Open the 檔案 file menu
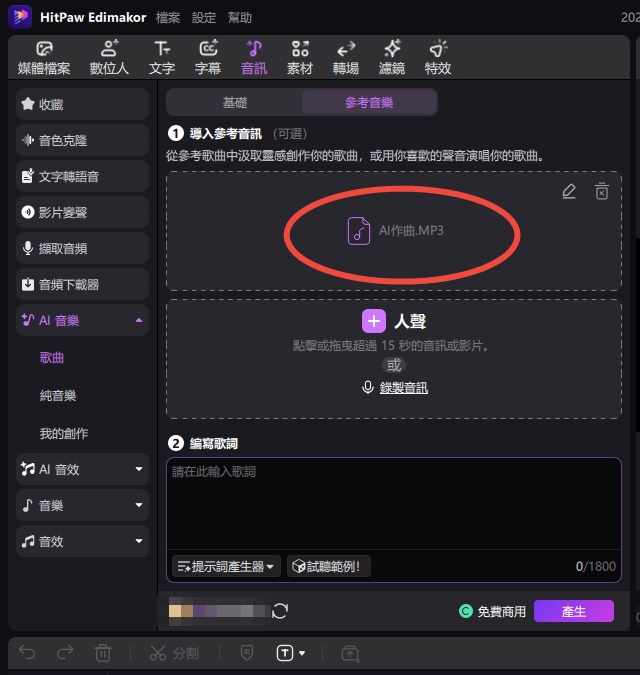 [168, 18]
